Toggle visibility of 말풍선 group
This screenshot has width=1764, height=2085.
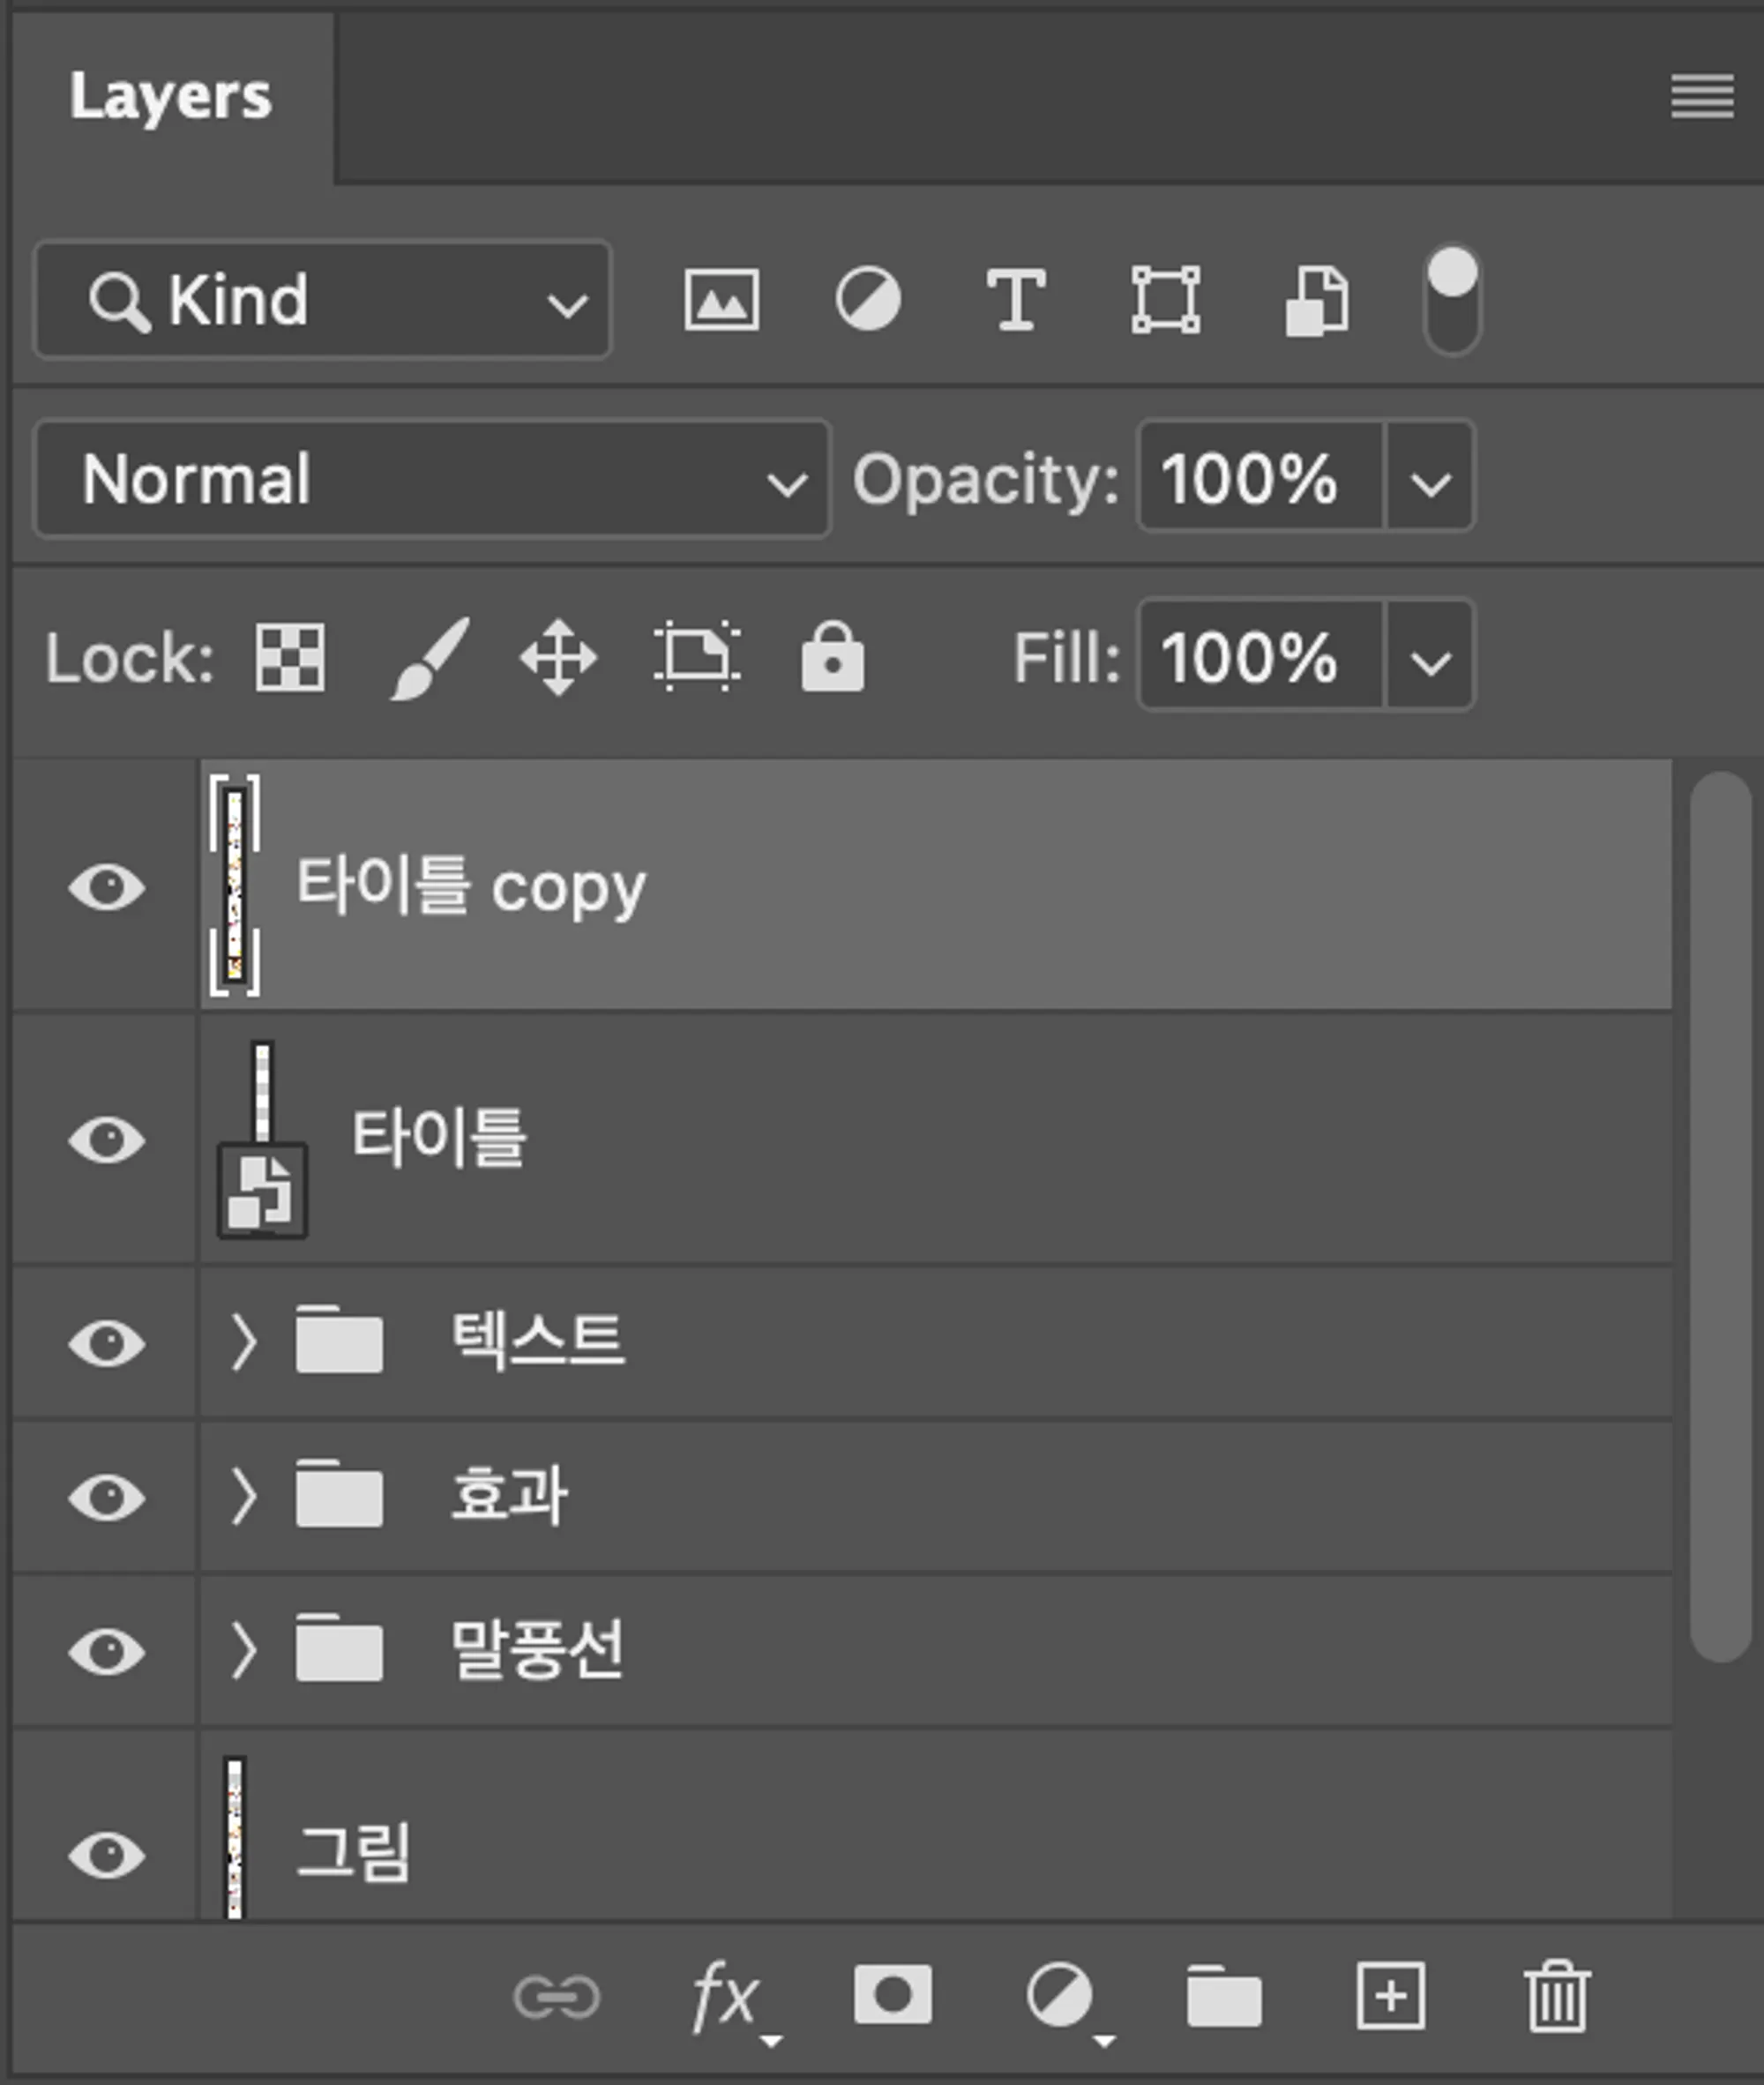tap(107, 1651)
